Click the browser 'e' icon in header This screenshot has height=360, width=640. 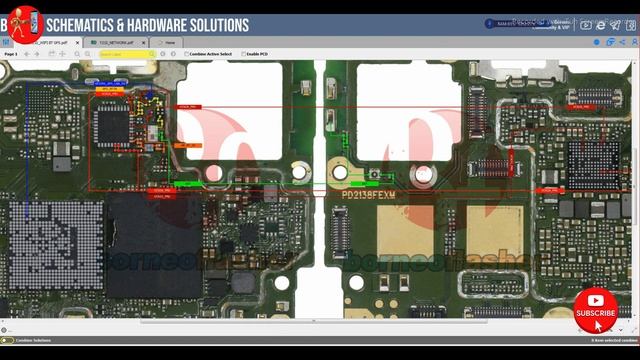(x=600, y=25)
